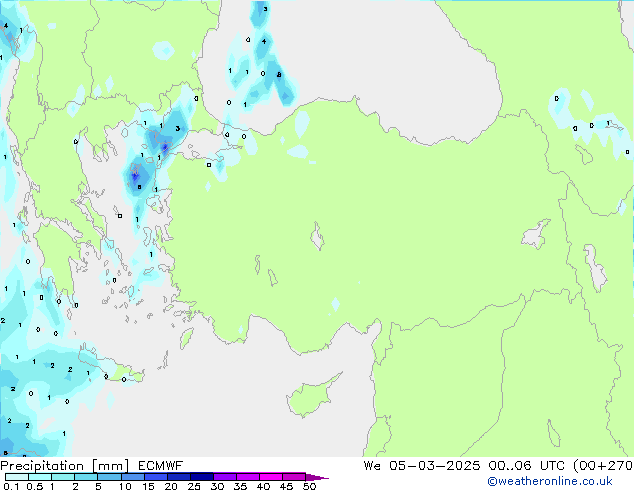
Task: Click the 'ECMWF' model label
Action: click(x=161, y=466)
